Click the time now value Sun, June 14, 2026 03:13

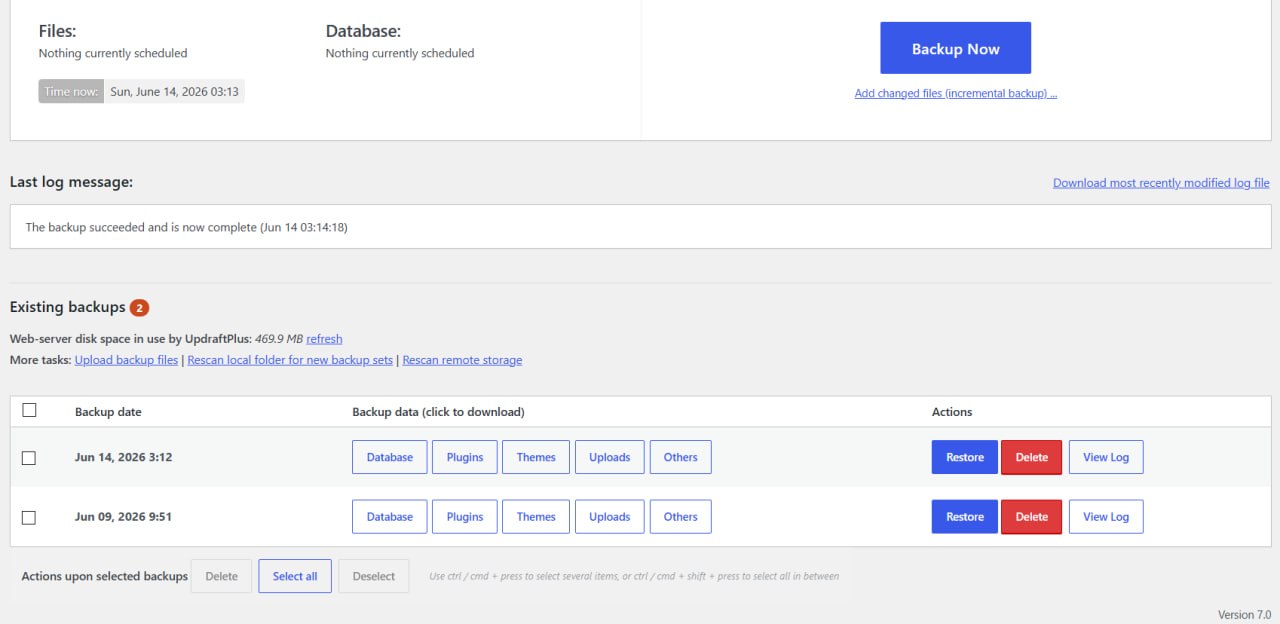(x=174, y=91)
